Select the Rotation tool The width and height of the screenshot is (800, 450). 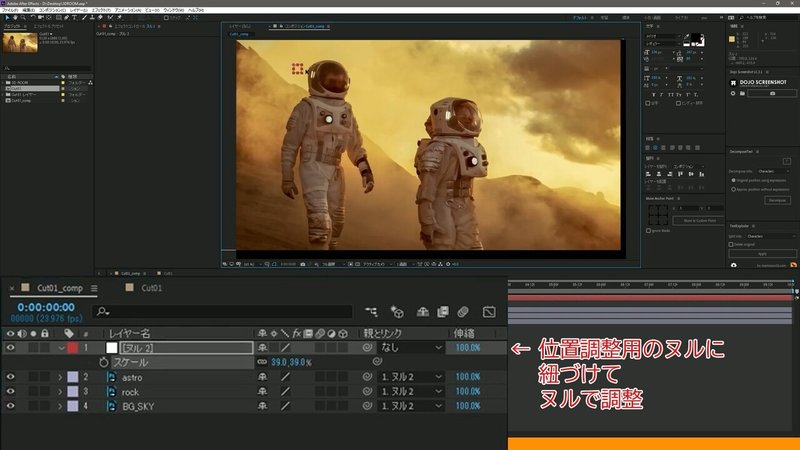coord(33,17)
